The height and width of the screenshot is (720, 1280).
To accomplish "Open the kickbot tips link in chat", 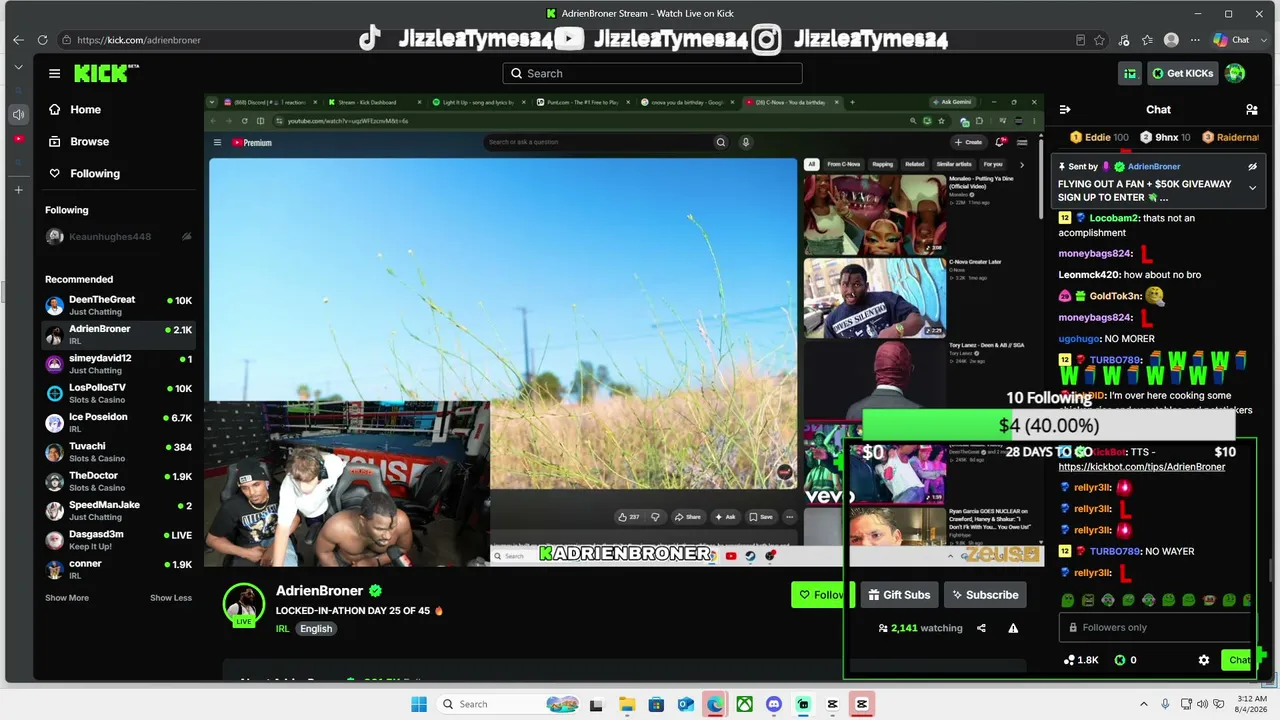I will click(1141, 467).
